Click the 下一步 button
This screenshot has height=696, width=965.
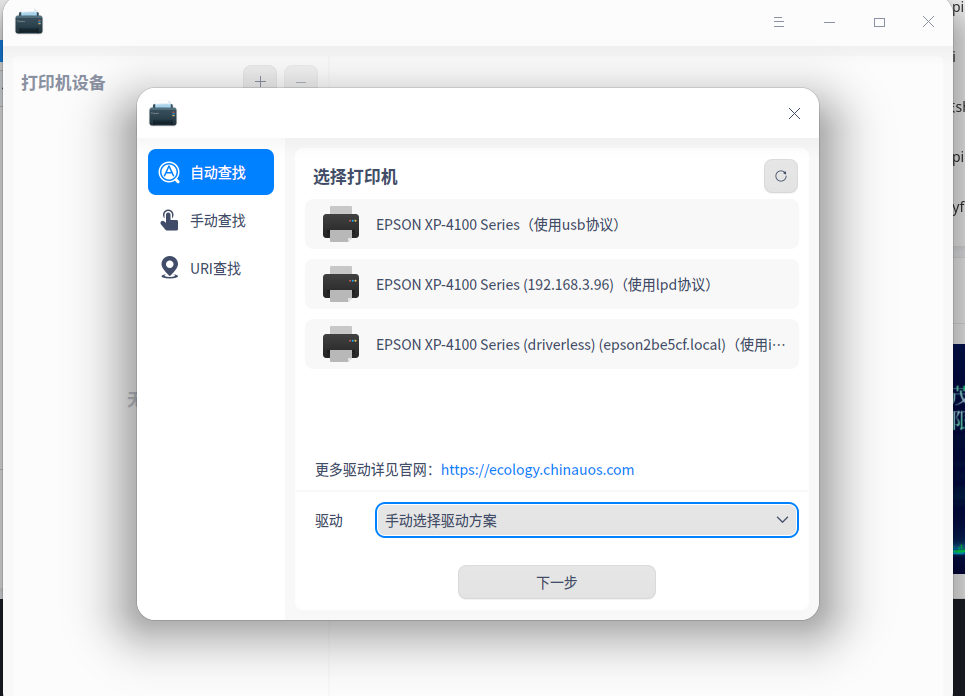point(556,582)
